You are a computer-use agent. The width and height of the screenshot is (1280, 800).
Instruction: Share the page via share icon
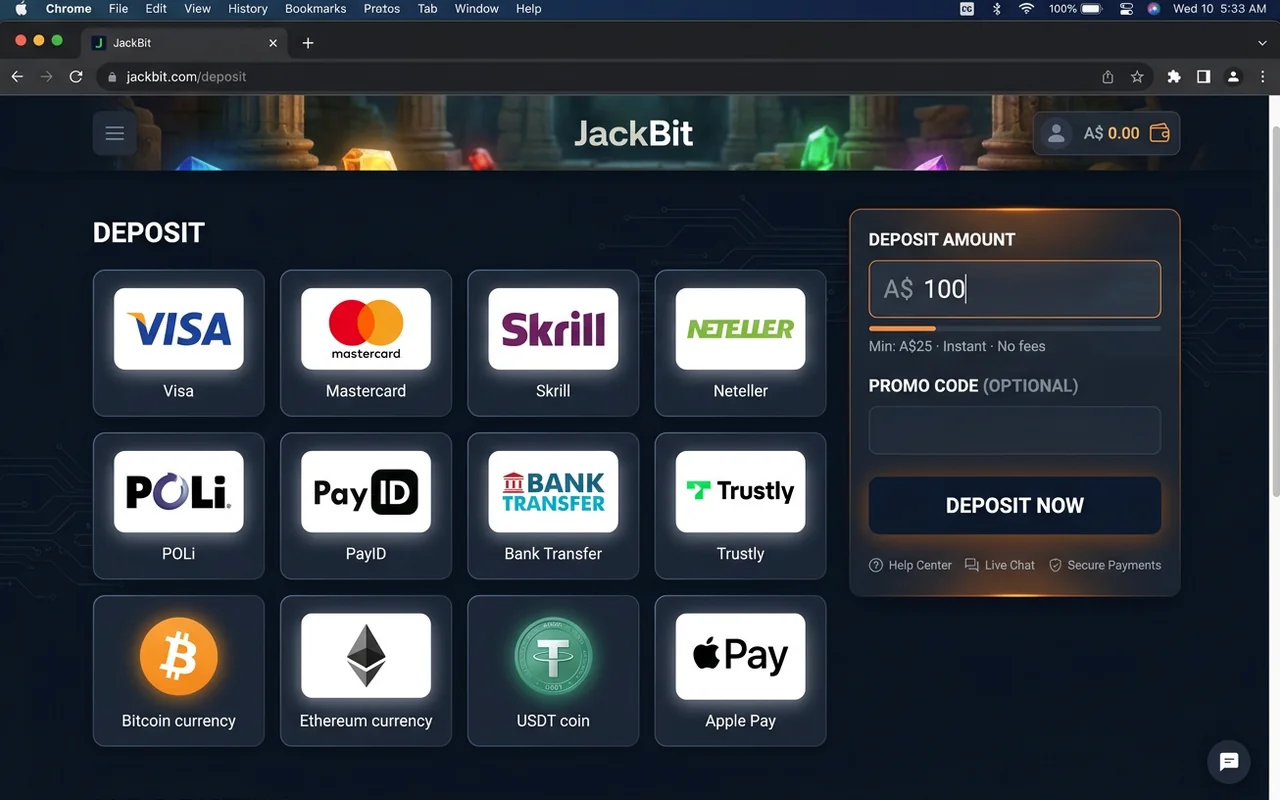[x=1108, y=77]
